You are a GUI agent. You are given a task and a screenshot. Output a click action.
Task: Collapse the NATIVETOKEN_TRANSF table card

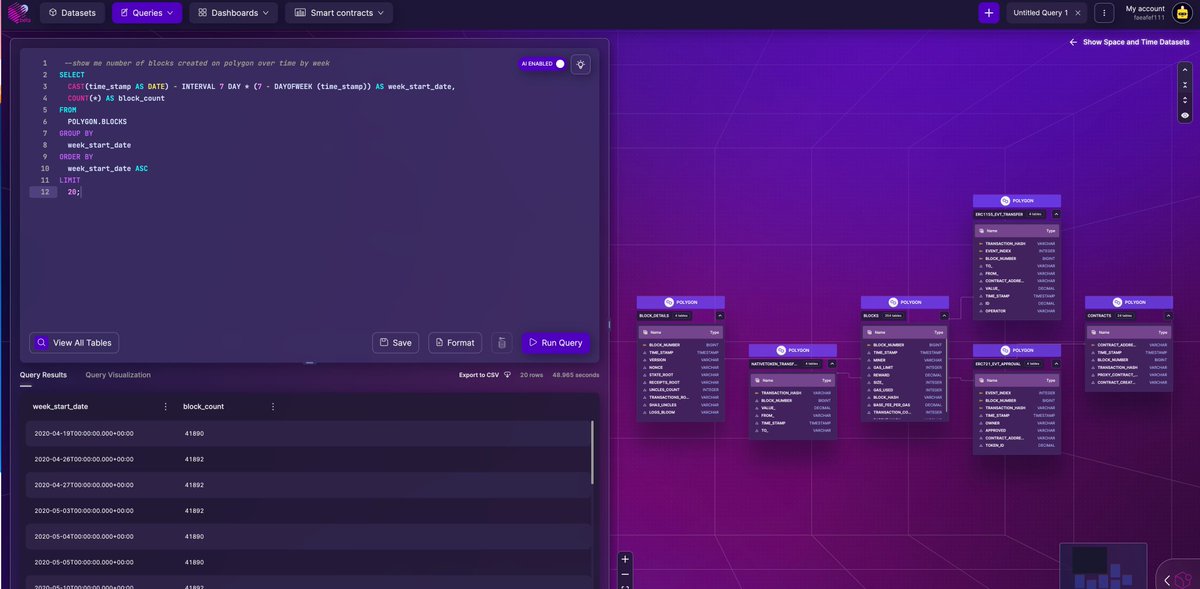[x=830, y=364]
